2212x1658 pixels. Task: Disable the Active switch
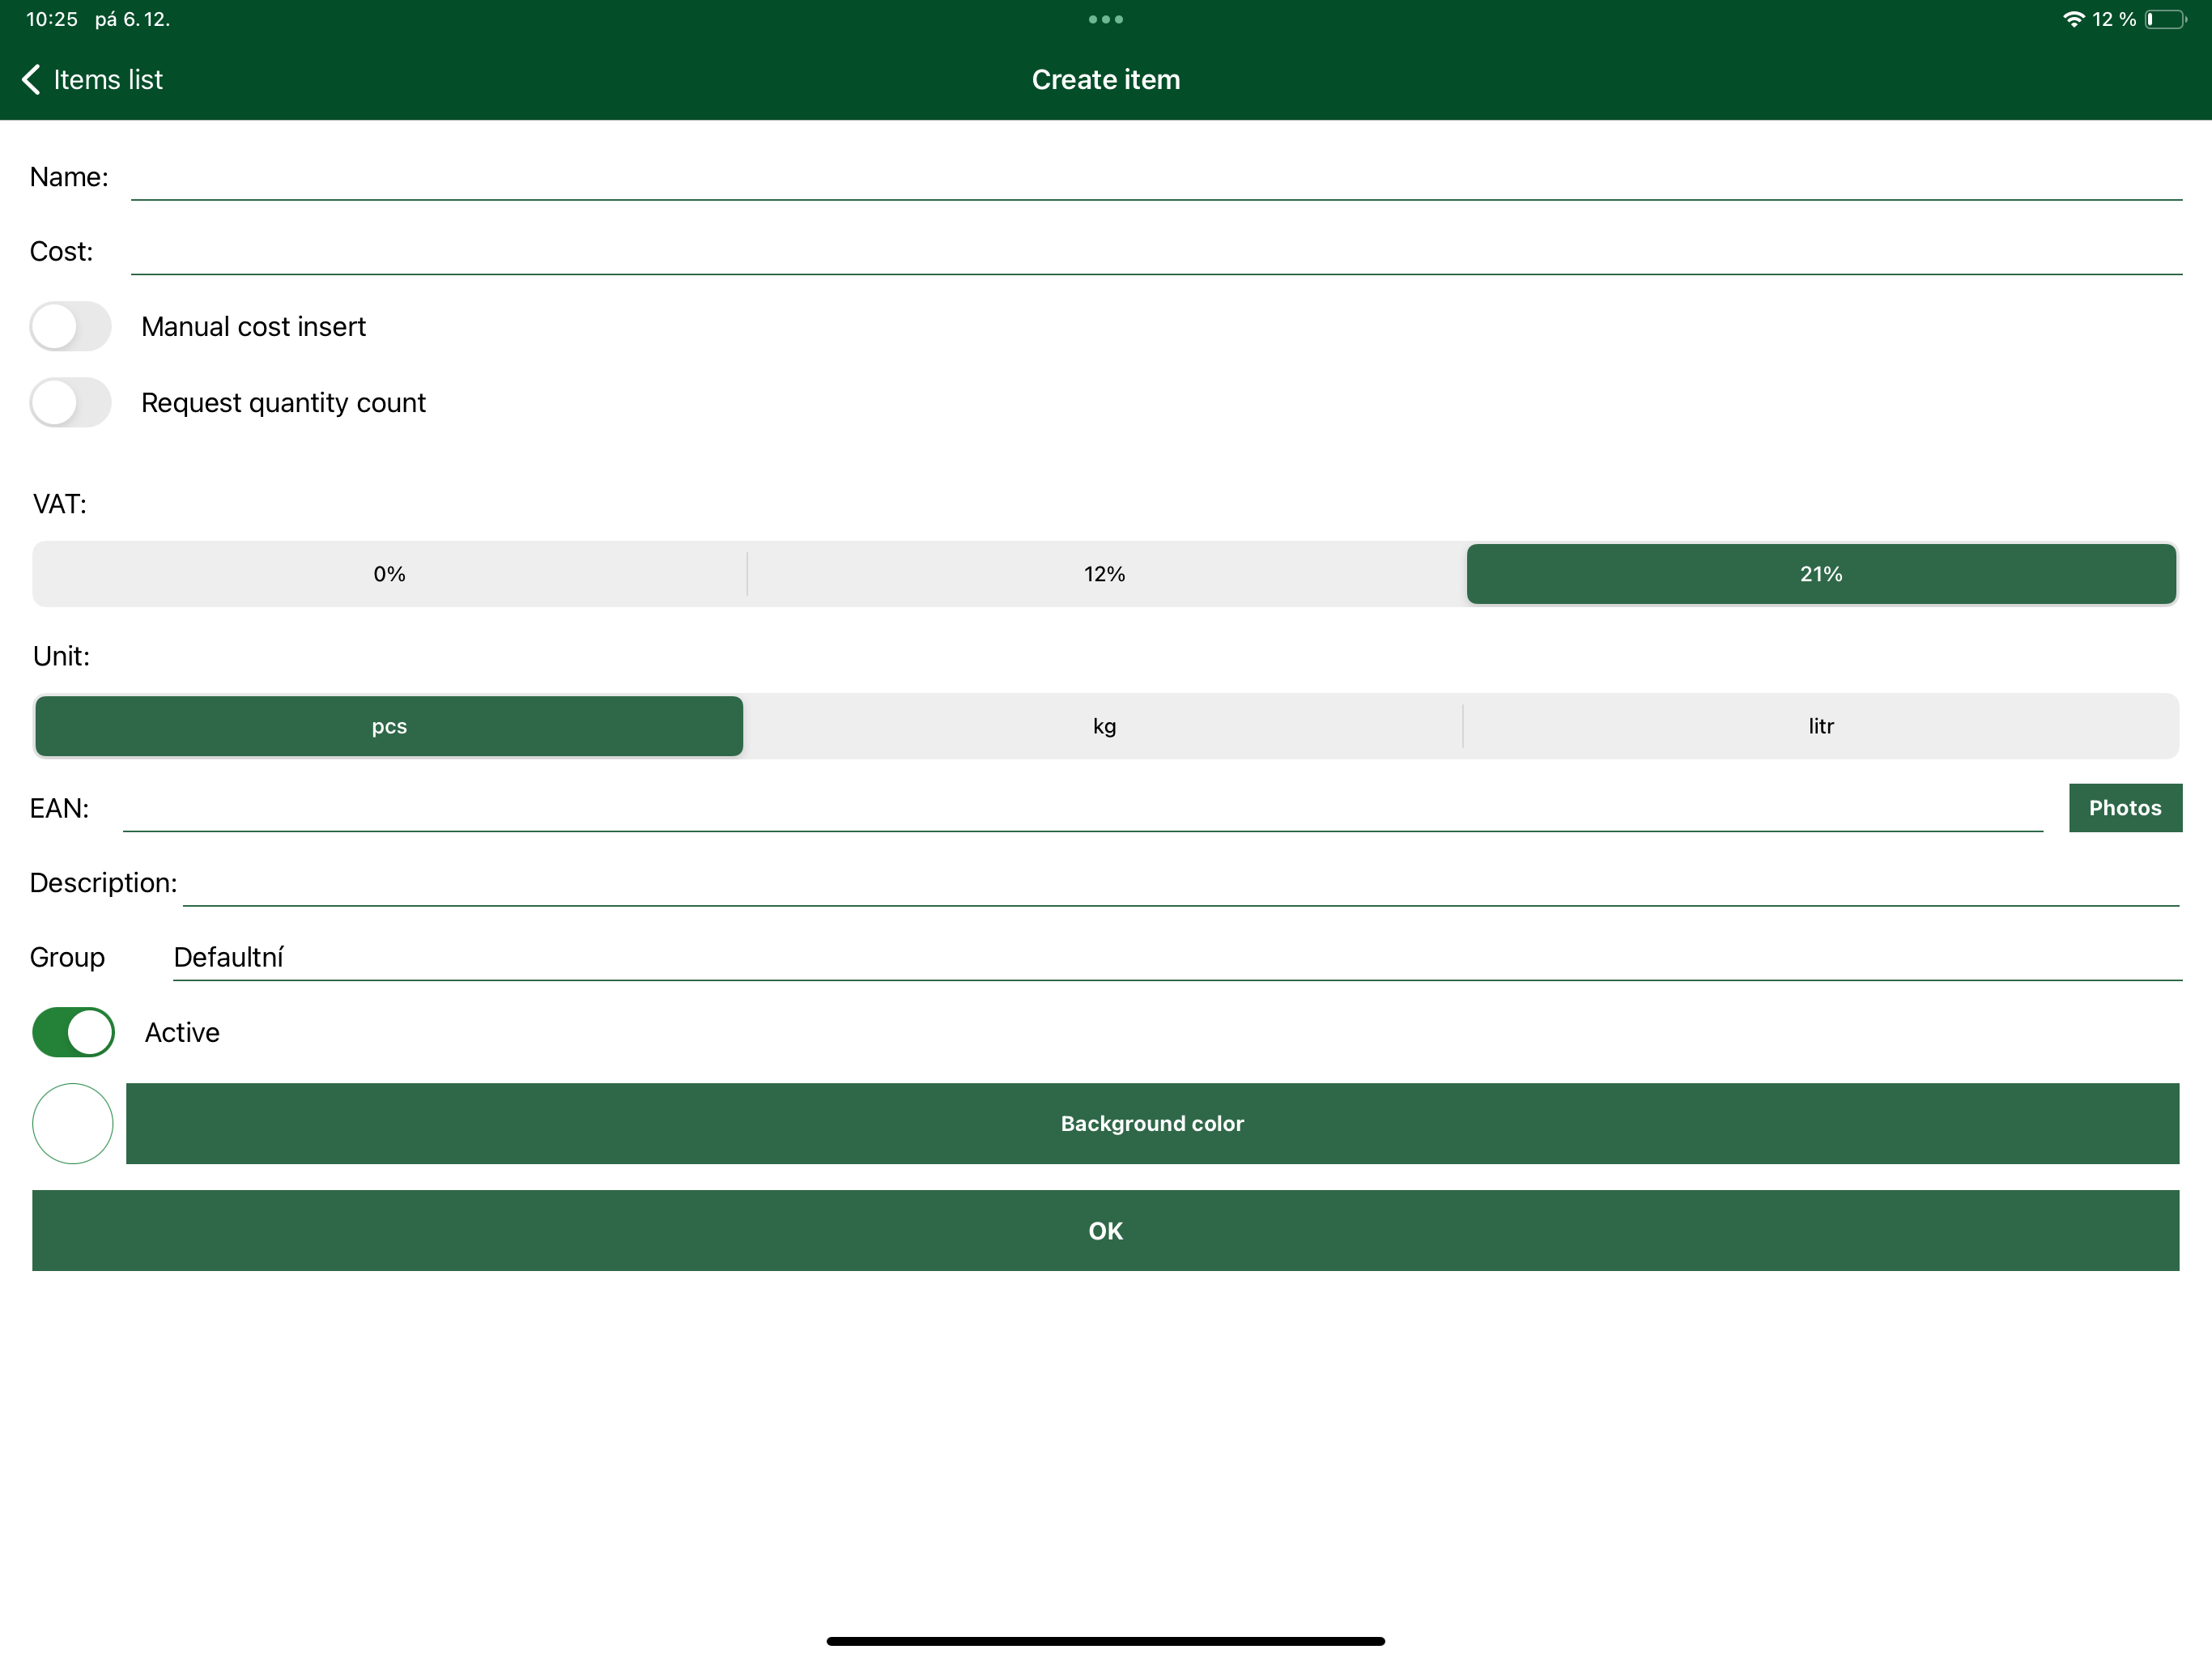72,1032
